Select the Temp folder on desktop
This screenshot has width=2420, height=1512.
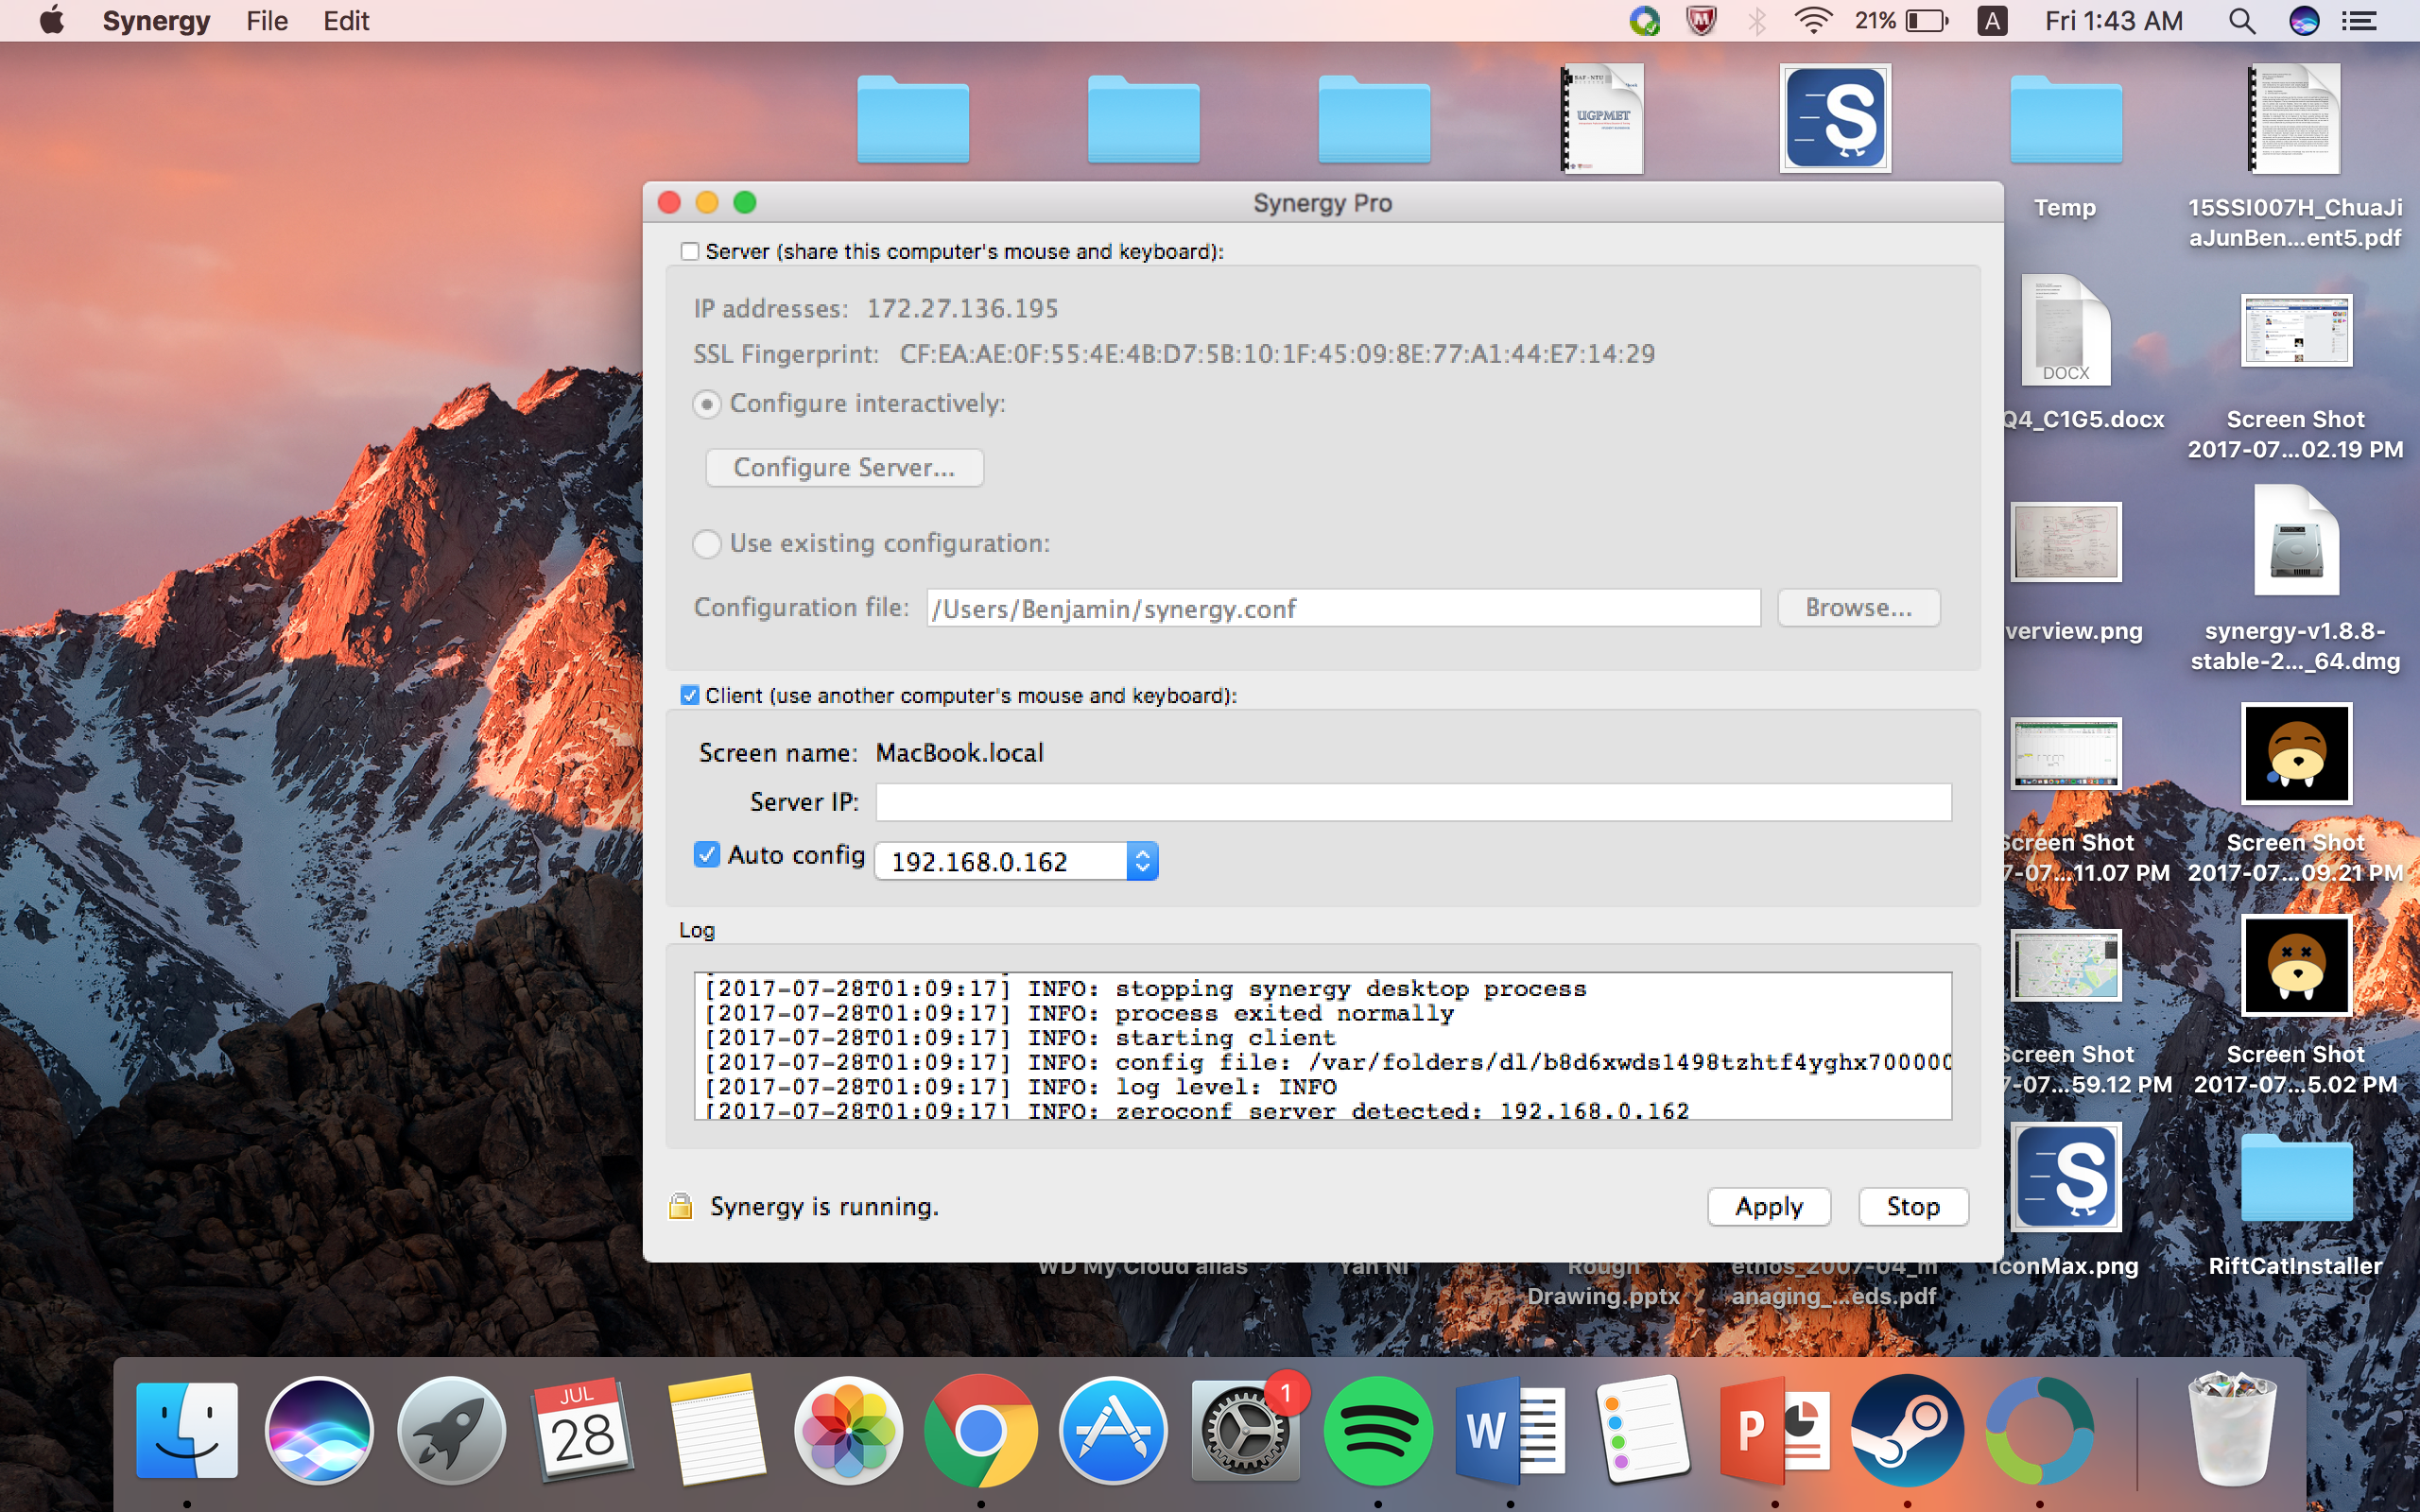(x=2066, y=120)
